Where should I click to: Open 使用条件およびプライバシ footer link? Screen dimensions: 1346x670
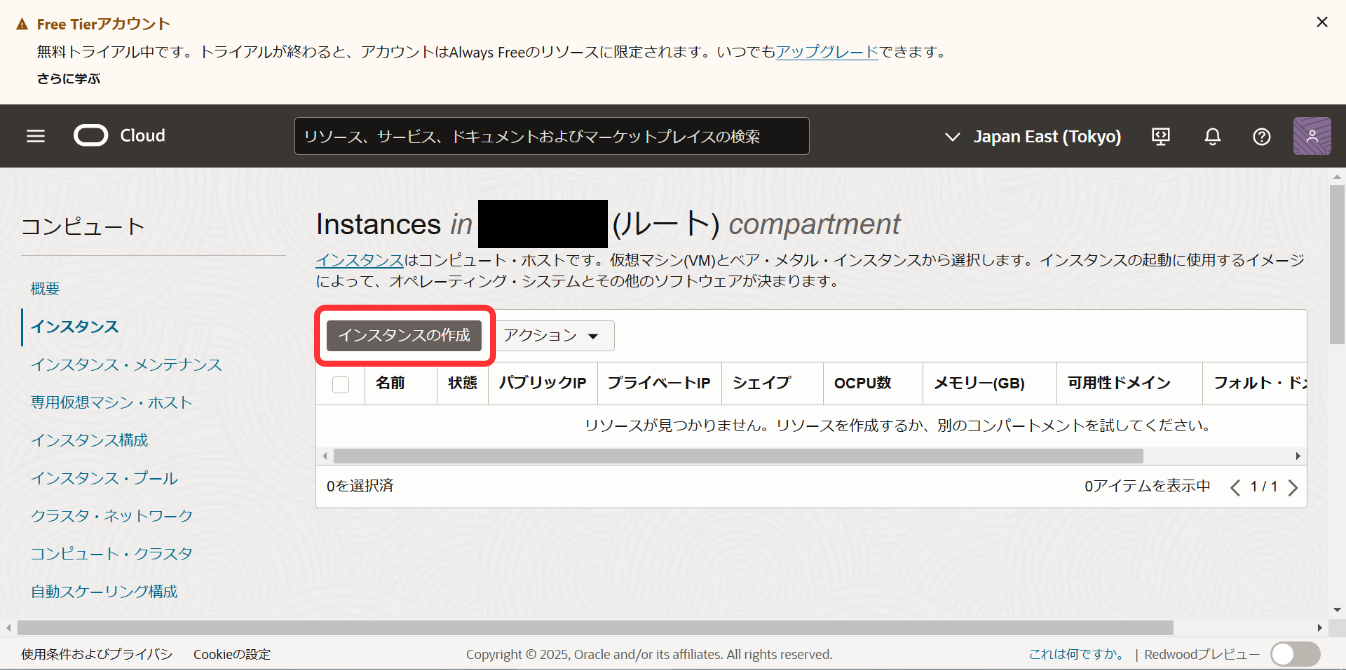[97, 654]
